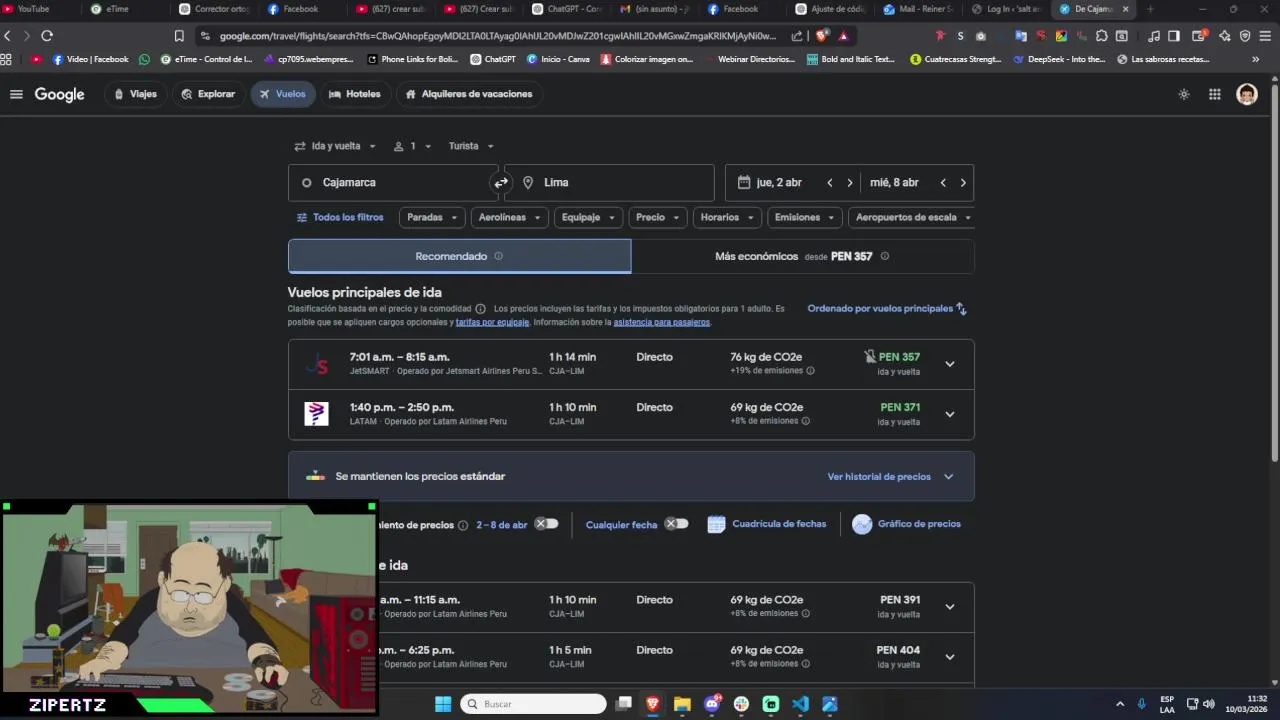Open Horarios filter dropdown

tap(727, 217)
